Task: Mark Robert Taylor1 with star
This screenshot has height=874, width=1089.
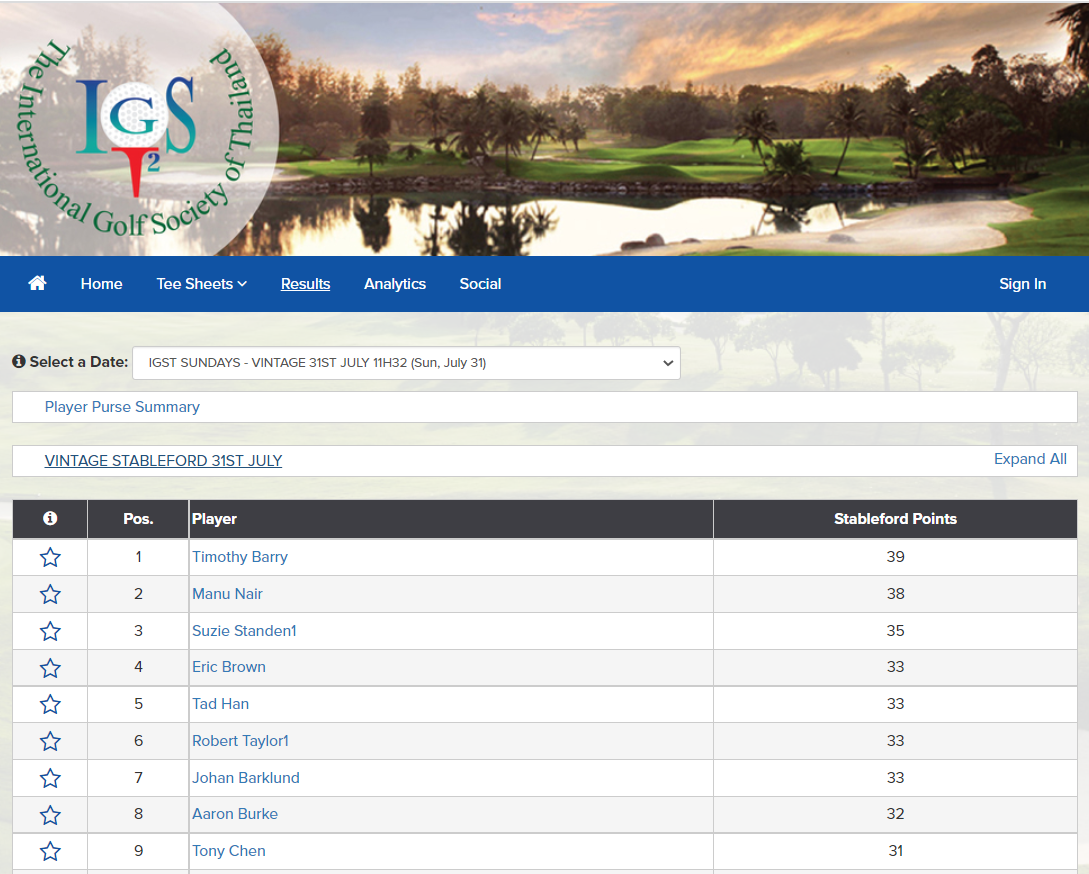Action: point(50,741)
